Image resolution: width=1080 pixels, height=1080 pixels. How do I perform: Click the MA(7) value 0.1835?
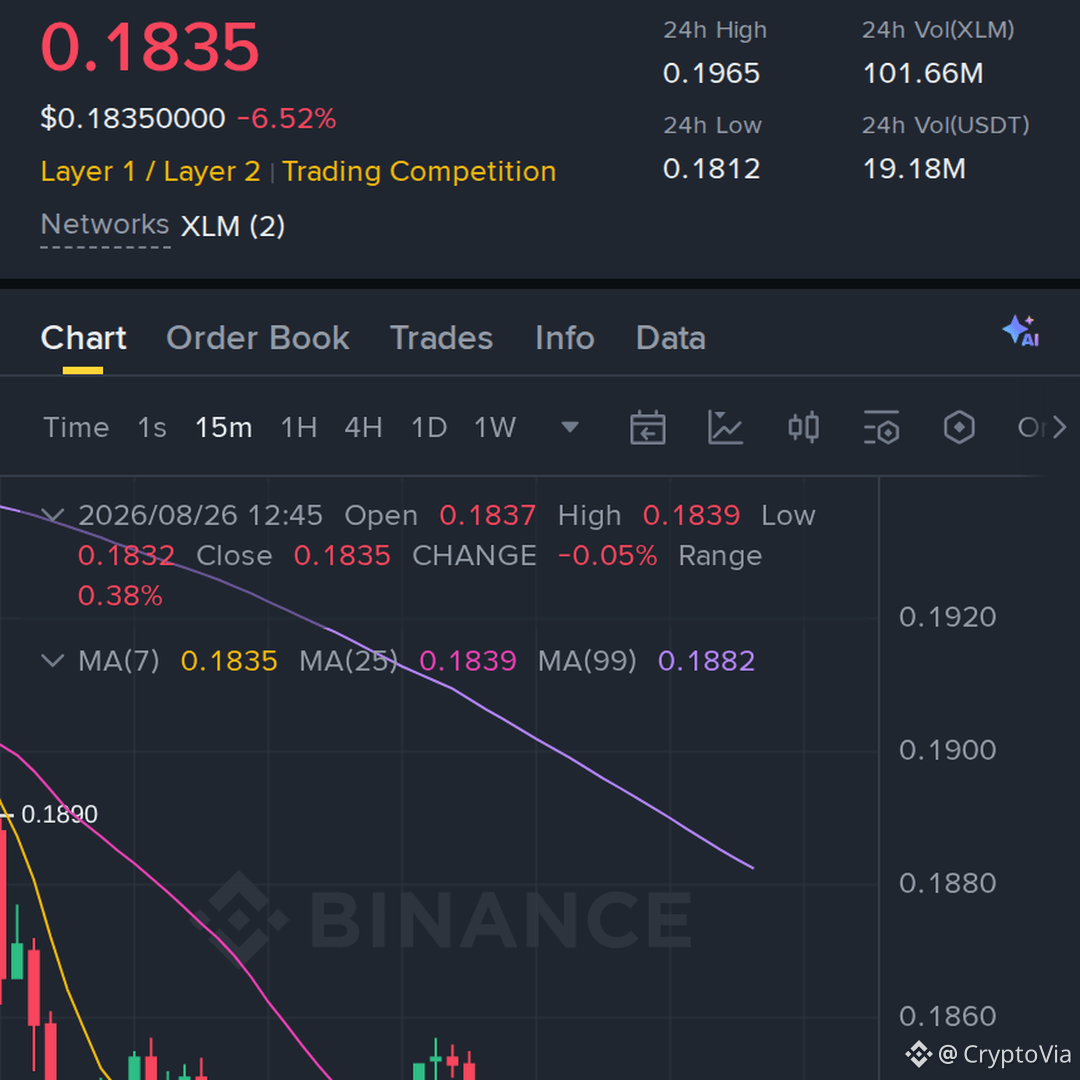[229, 661]
